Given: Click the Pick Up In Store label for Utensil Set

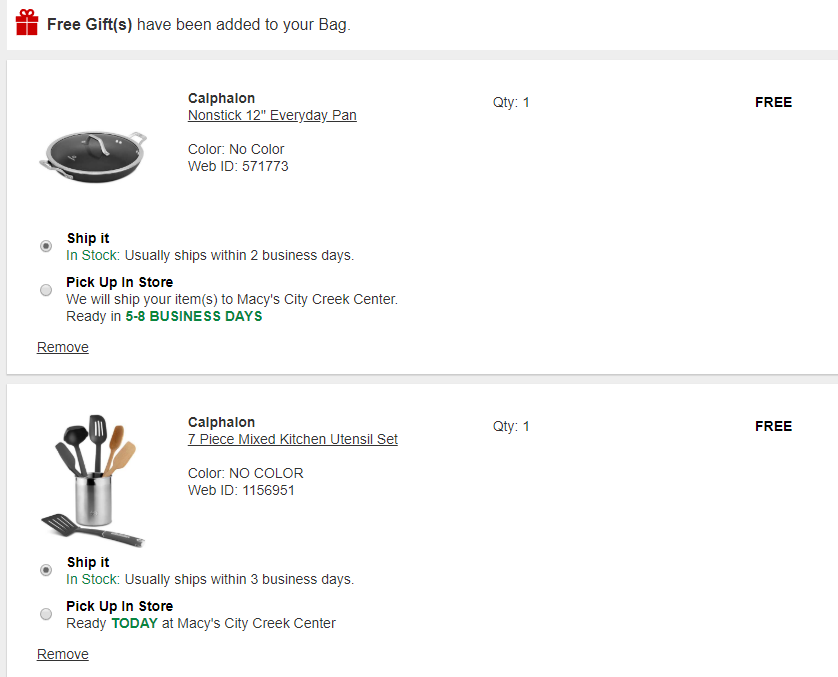Looking at the screenshot, I should 119,606.
